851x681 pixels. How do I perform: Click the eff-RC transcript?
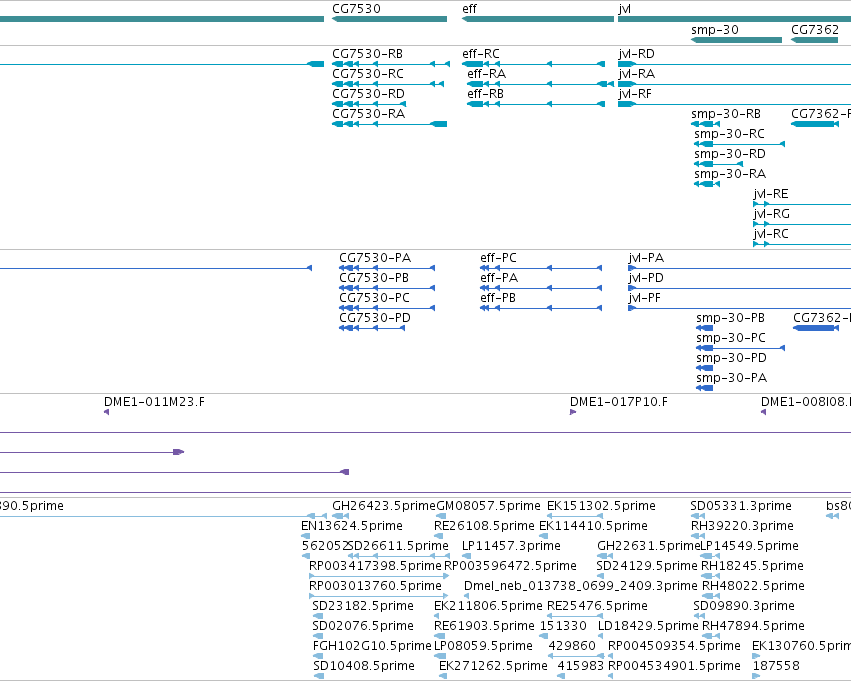[x=533, y=64]
